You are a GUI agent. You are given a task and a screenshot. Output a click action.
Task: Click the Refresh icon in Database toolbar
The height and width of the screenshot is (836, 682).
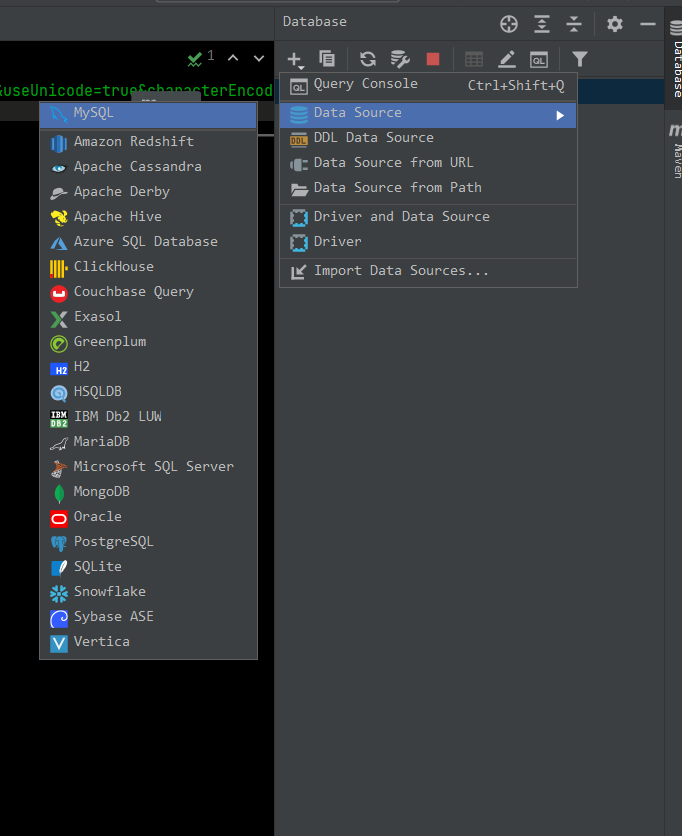pyautogui.click(x=368, y=59)
